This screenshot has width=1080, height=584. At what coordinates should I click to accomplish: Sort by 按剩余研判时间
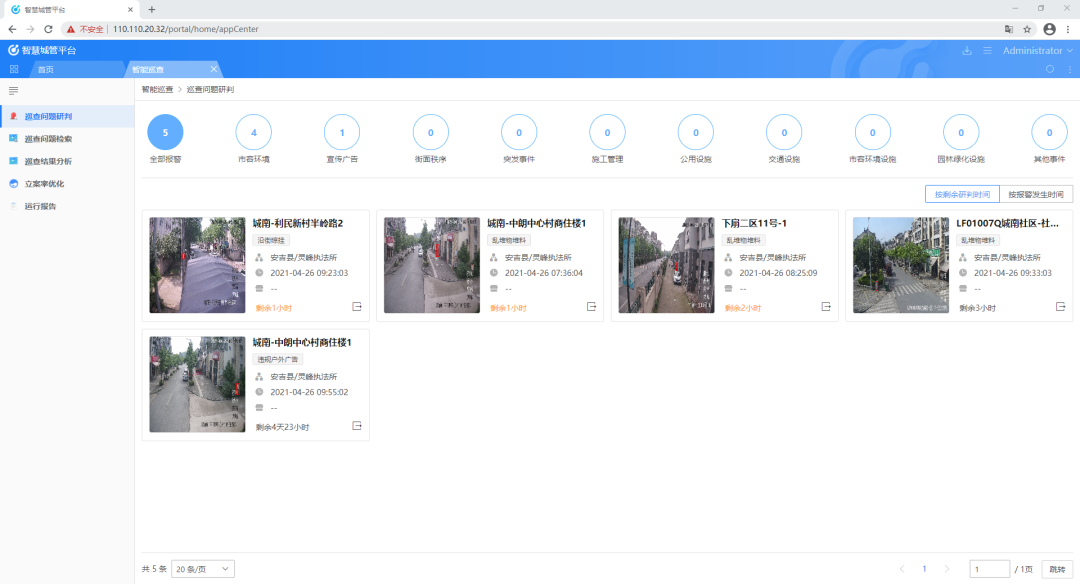point(962,195)
